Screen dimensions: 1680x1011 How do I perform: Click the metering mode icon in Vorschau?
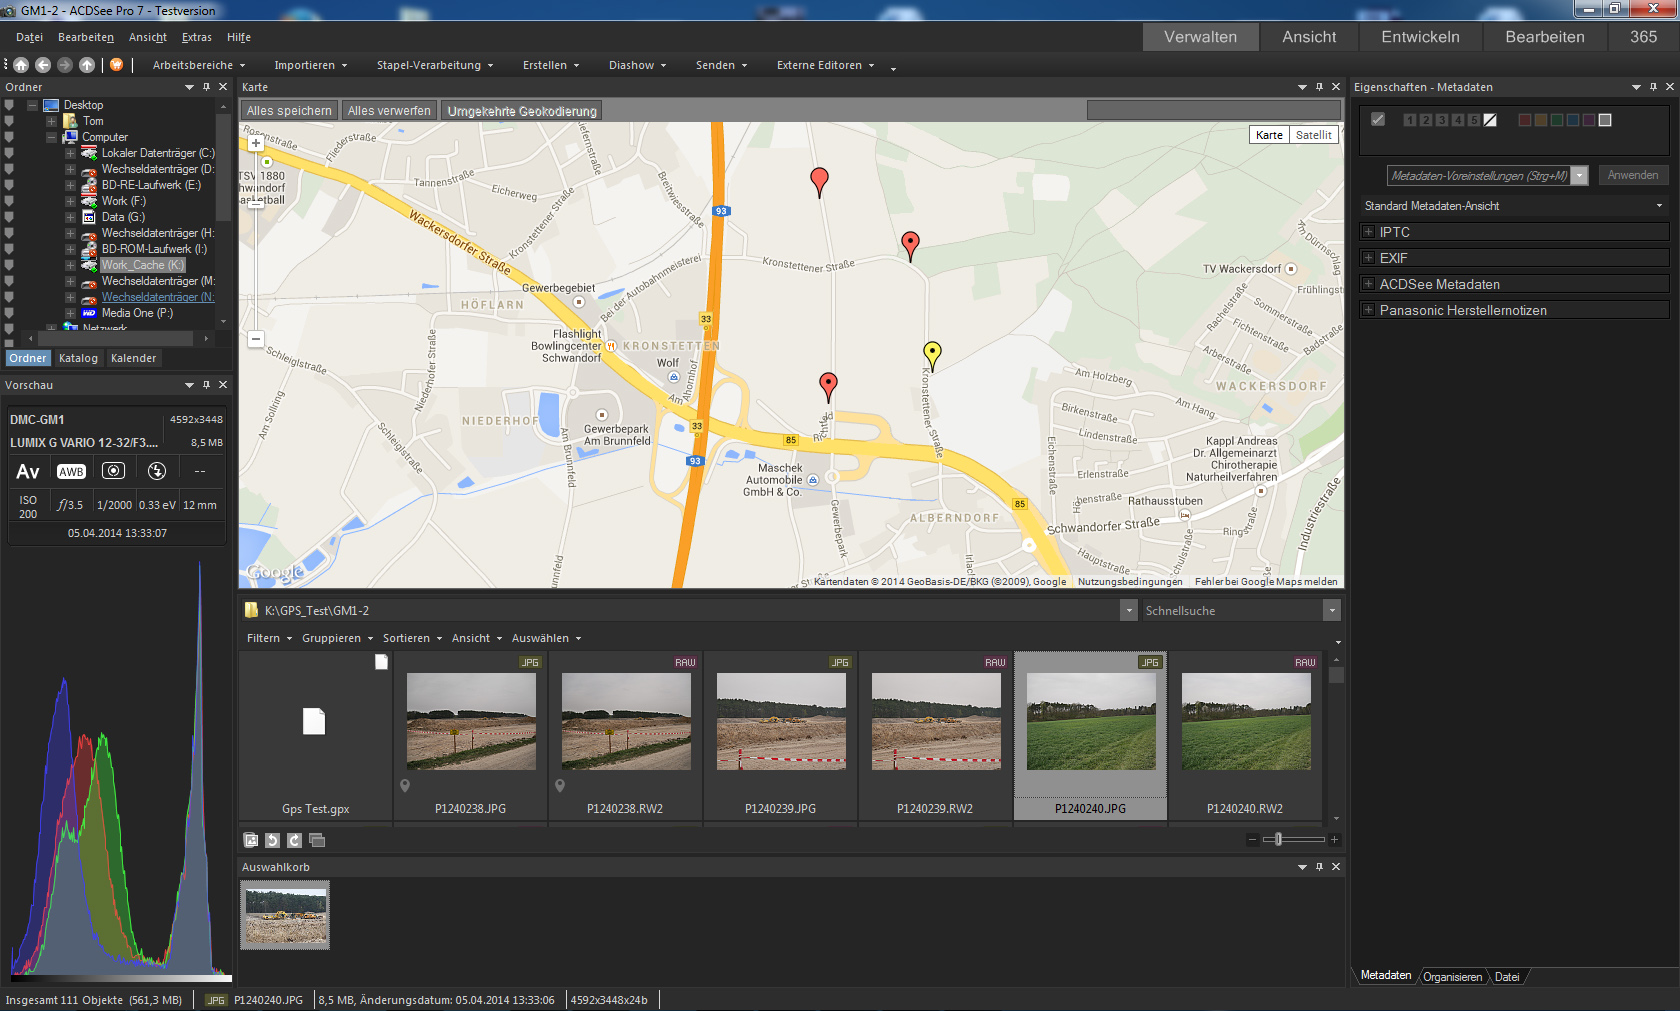point(114,471)
